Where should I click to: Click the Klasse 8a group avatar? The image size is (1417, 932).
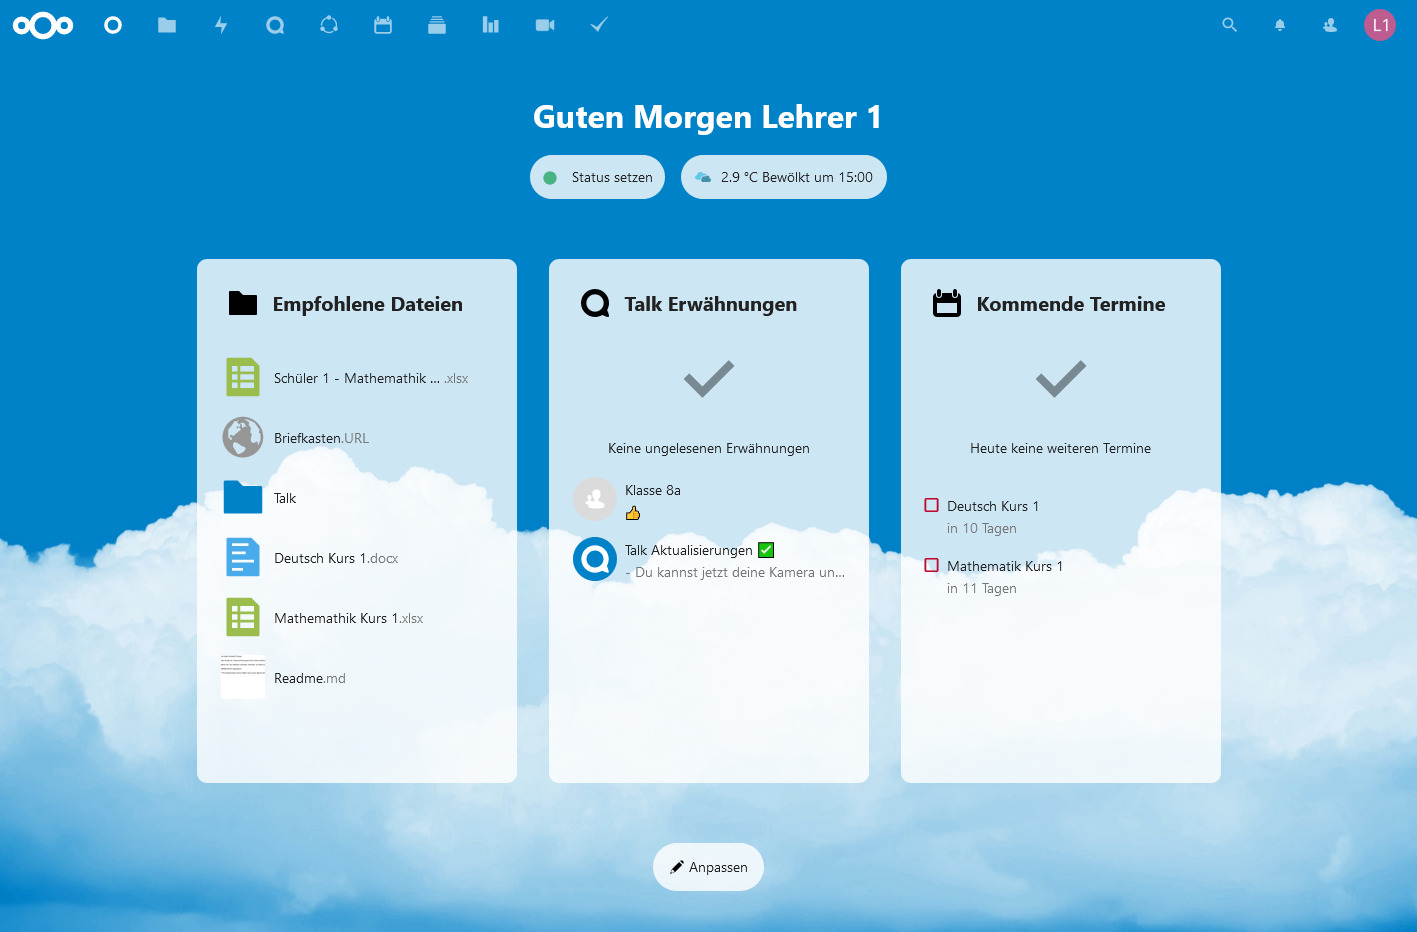pos(595,499)
